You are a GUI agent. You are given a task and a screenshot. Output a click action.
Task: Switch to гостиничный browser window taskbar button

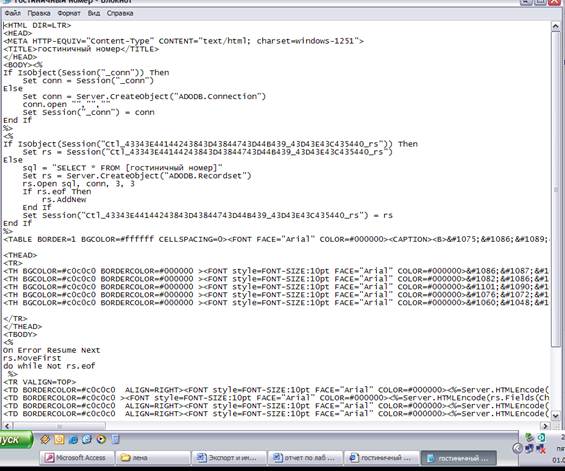[381, 458]
